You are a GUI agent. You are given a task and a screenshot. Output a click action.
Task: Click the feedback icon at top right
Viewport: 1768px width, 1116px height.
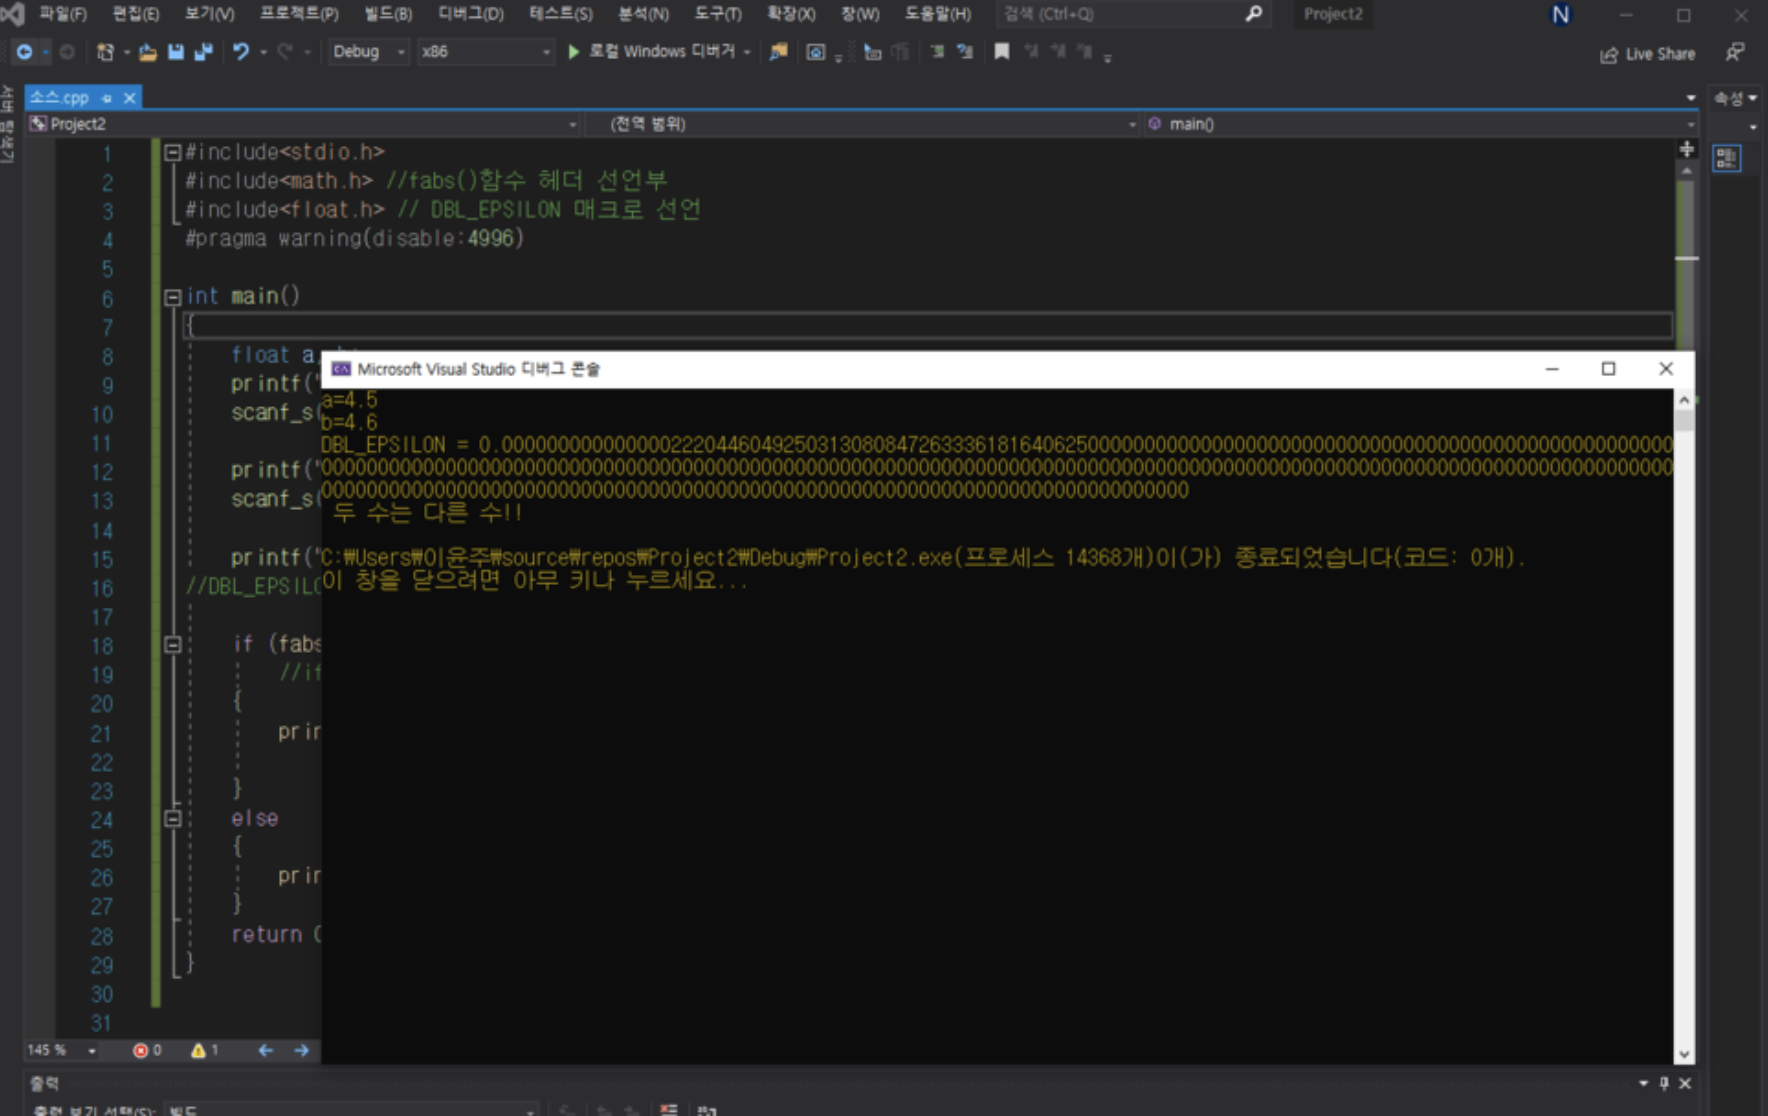[x=1735, y=52]
